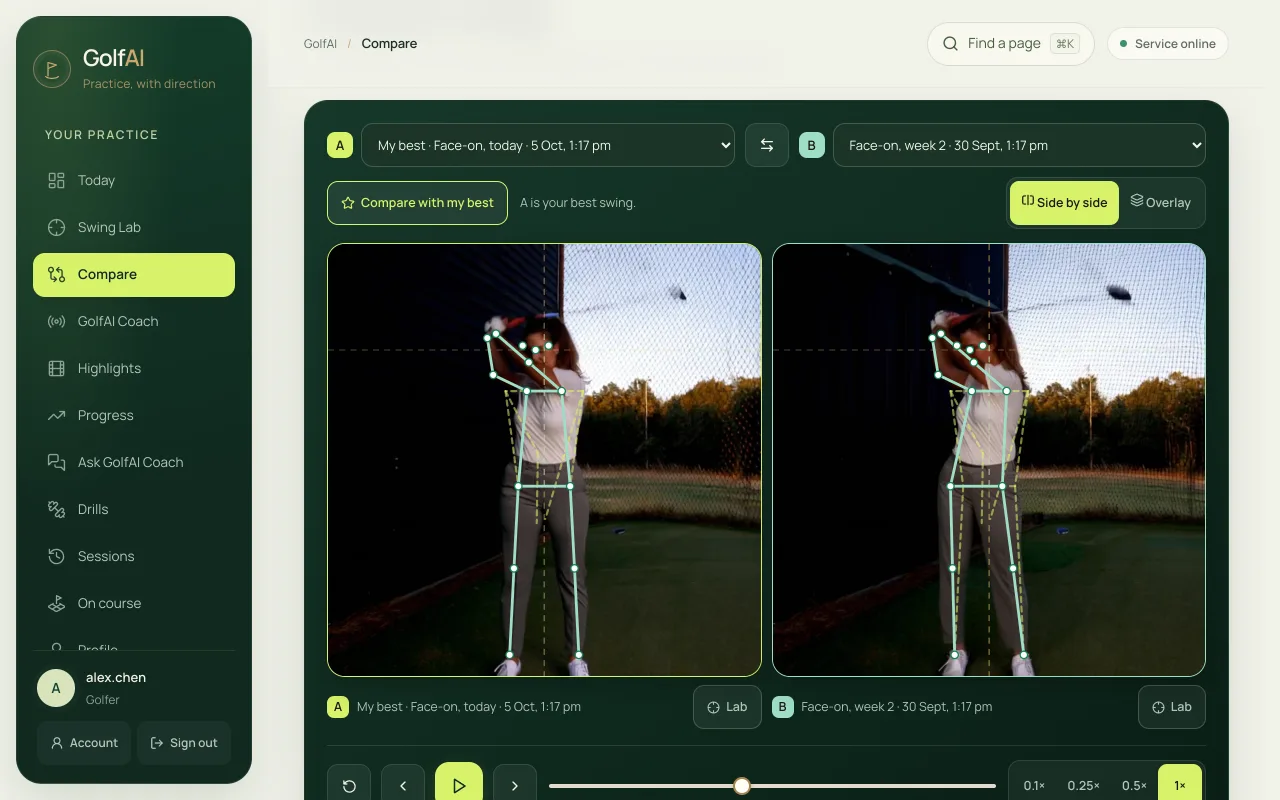The image size is (1280, 800).
Task: Set playback speed to 1×
Action: click(x=1180, y=786)
